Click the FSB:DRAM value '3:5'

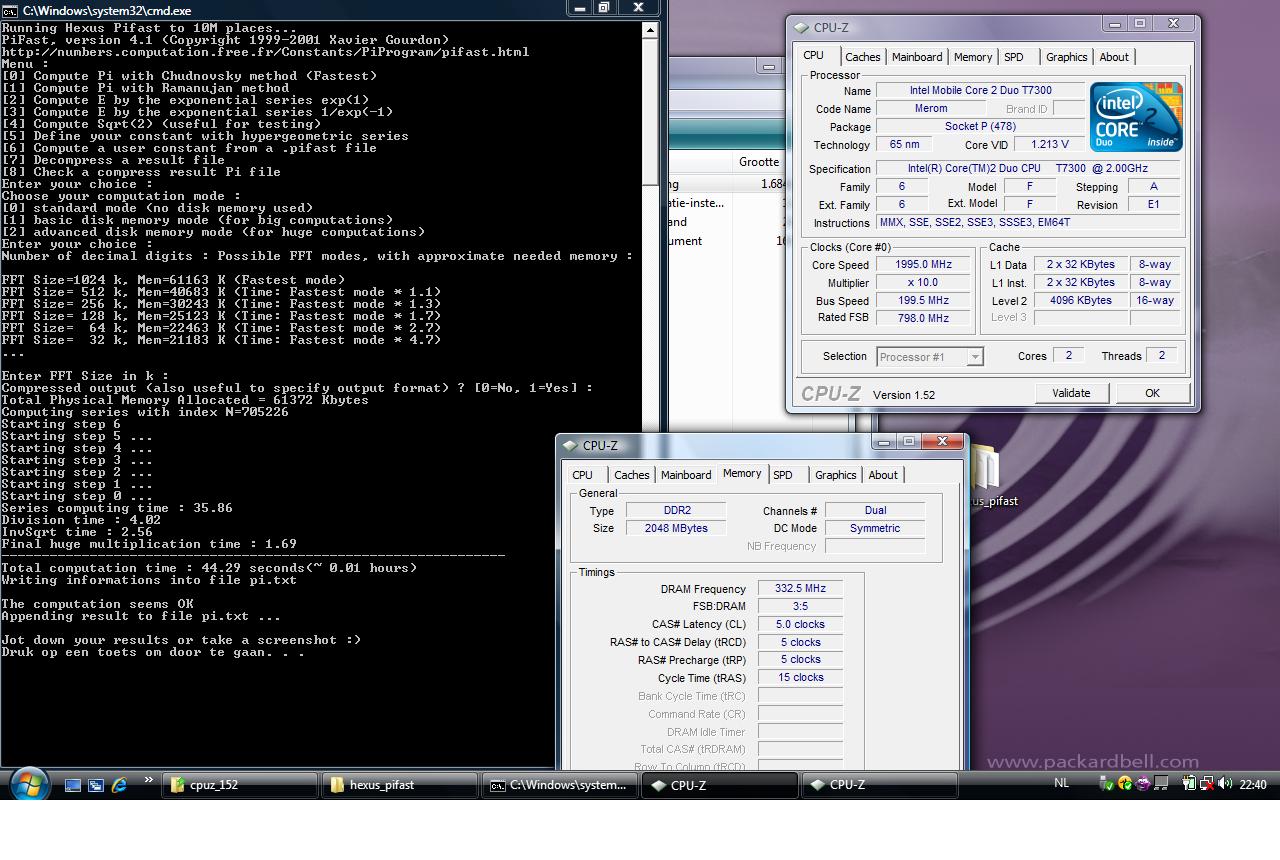click(x=800, y=606)
